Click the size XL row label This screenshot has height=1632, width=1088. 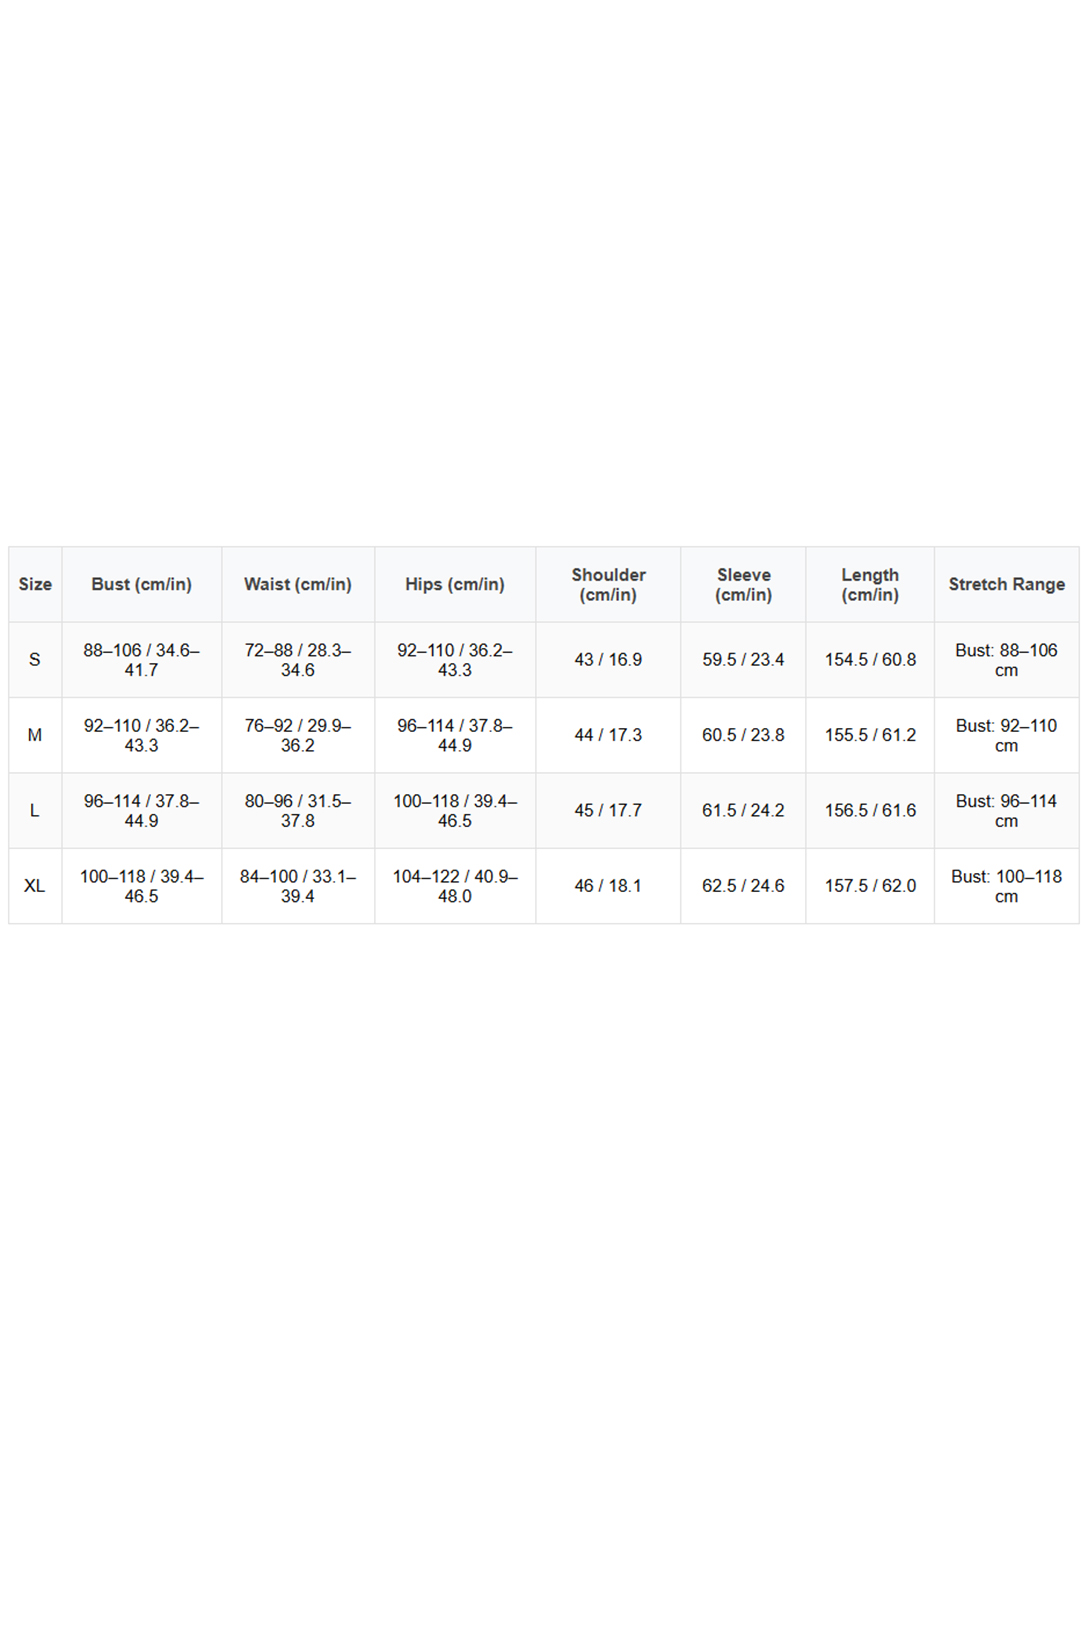pyautogui.click(x=35, y=886)
